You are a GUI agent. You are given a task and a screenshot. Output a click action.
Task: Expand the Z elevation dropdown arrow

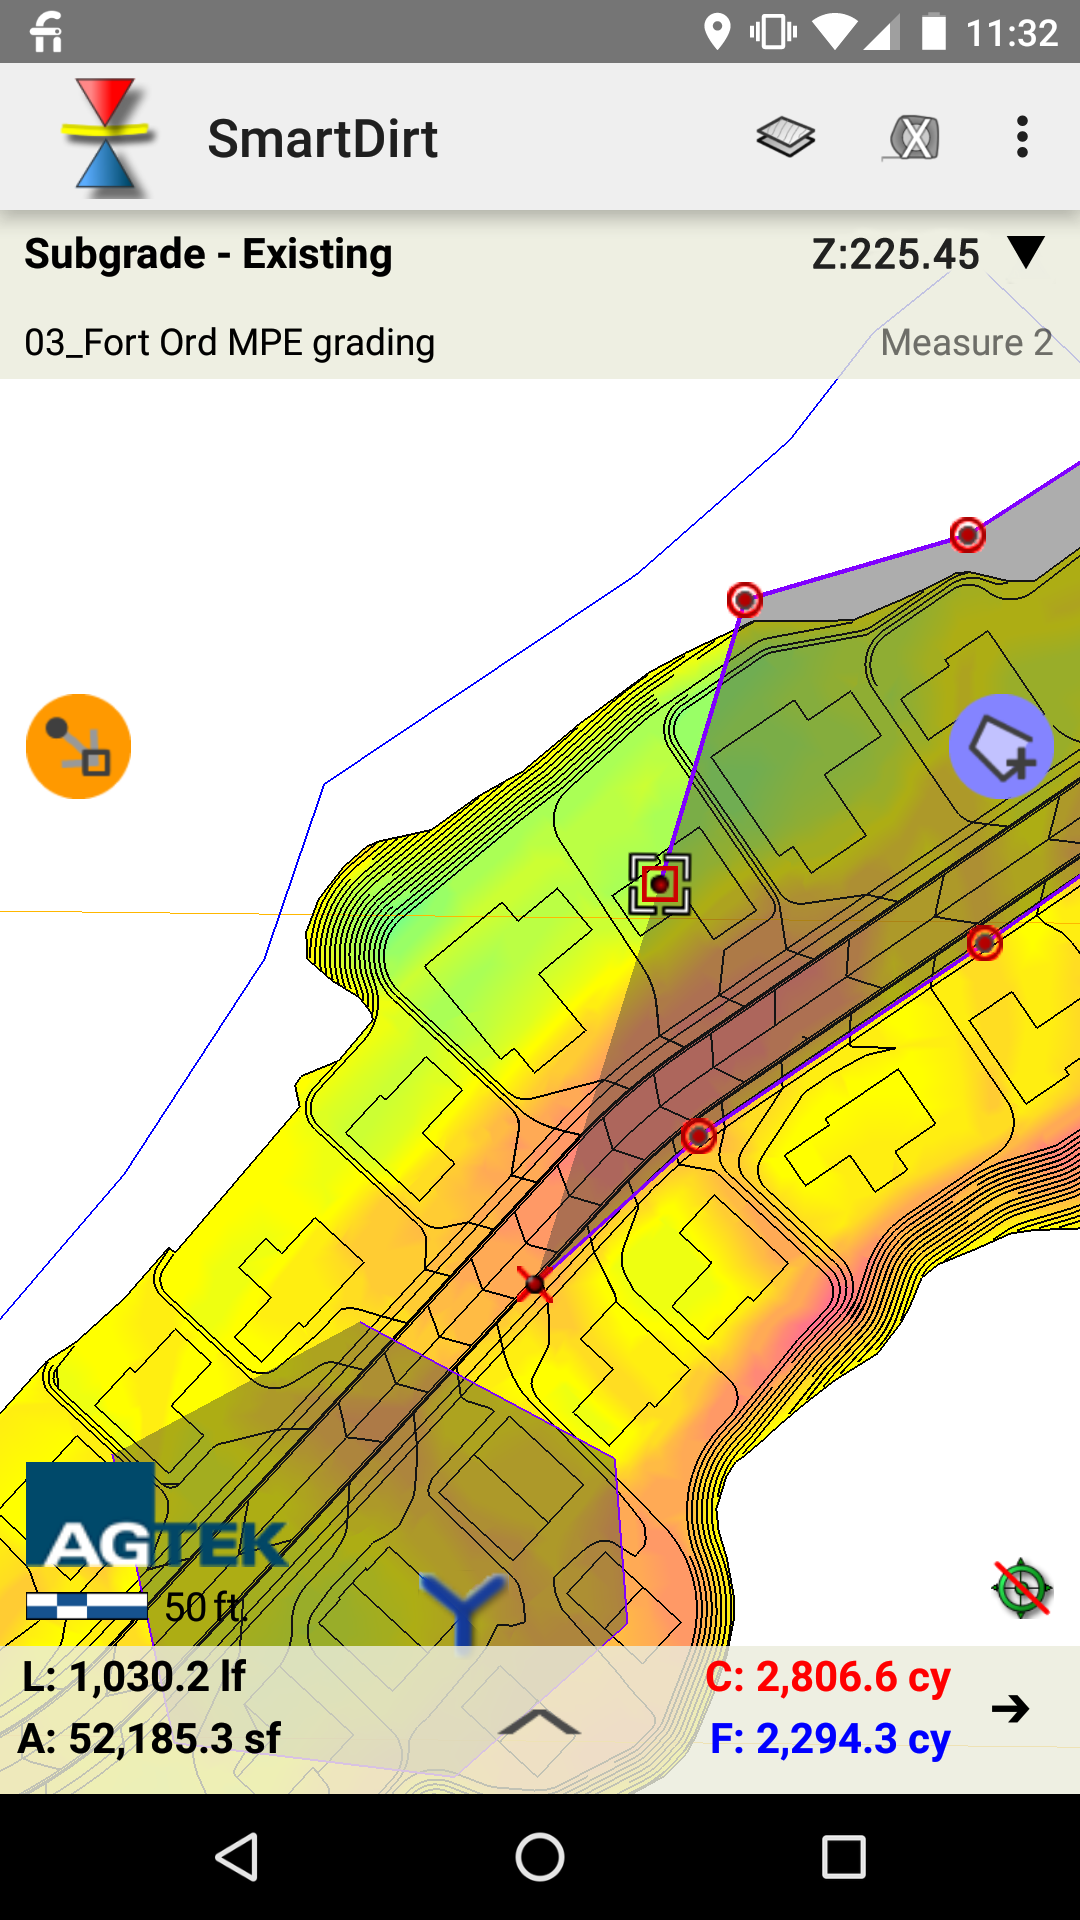click(x=1026, y=253)
